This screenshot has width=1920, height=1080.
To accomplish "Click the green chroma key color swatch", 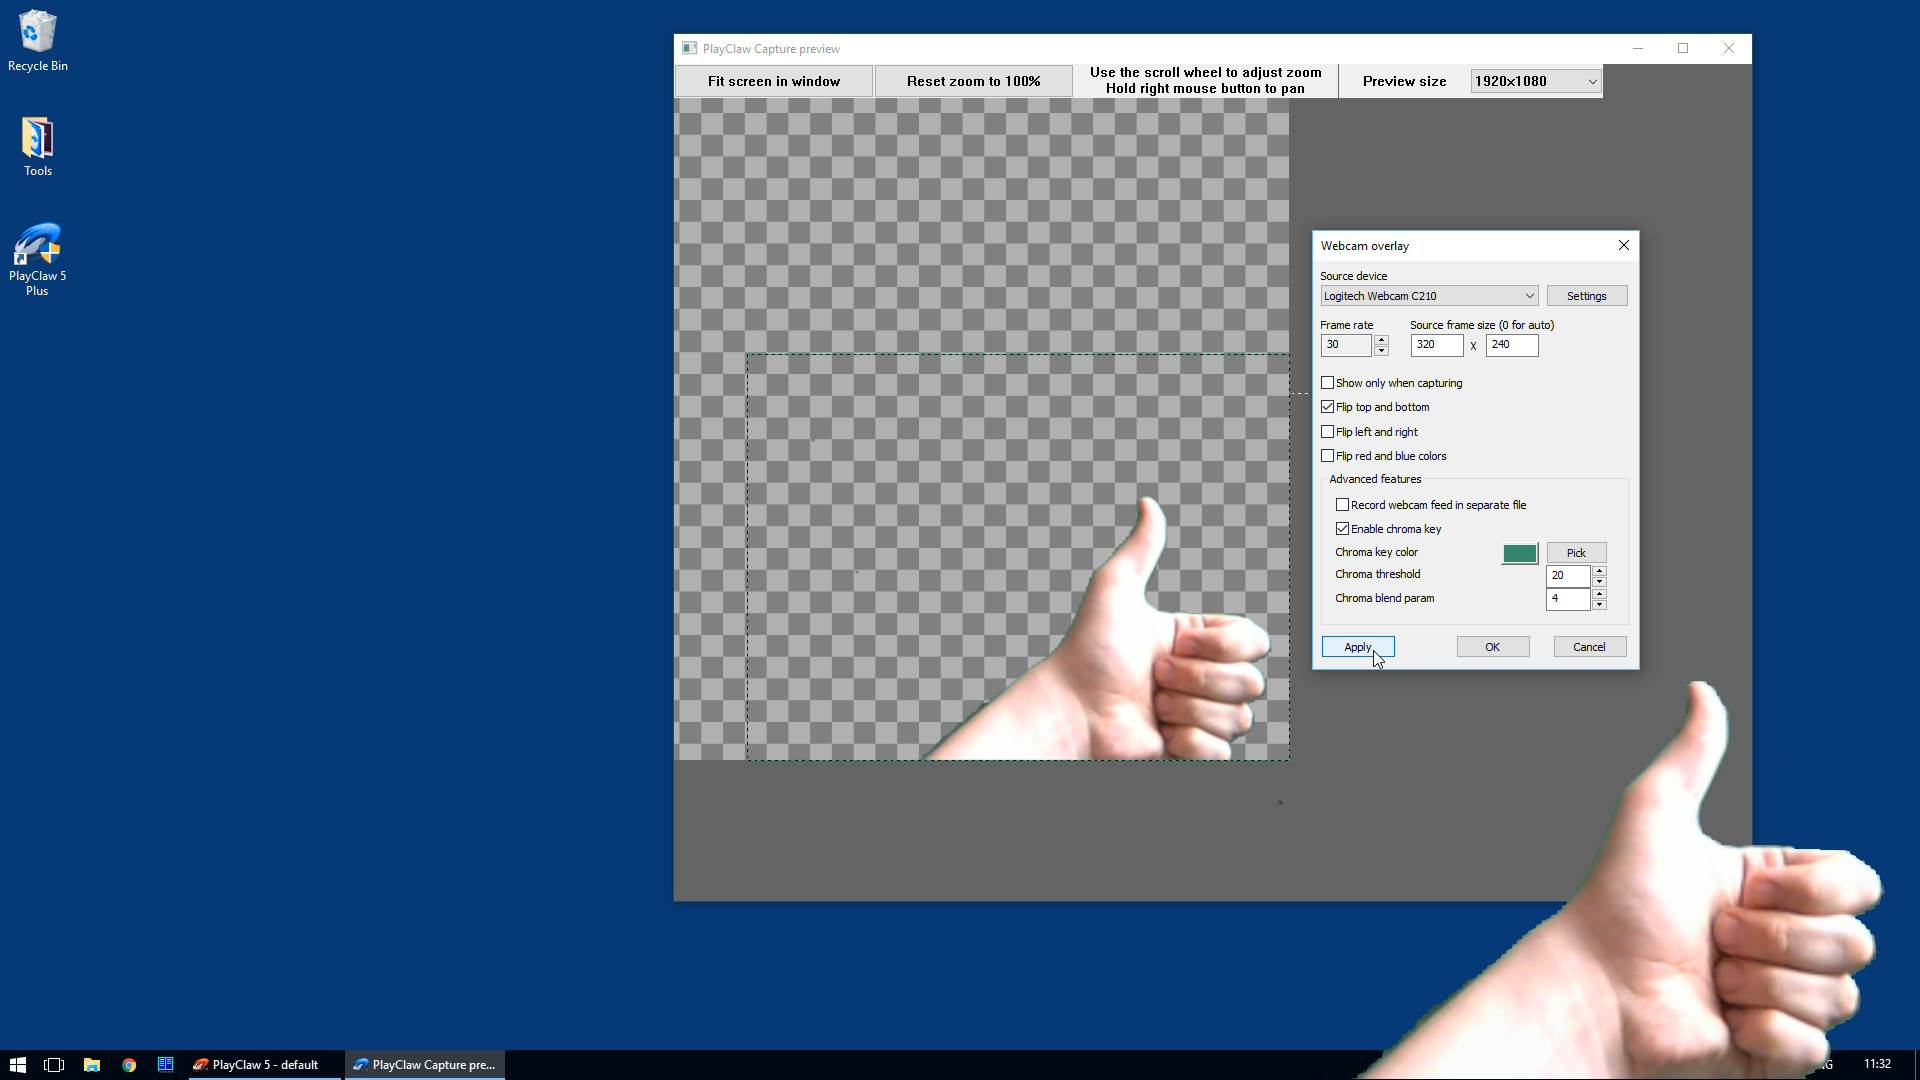I will [x=1519, y=553].
